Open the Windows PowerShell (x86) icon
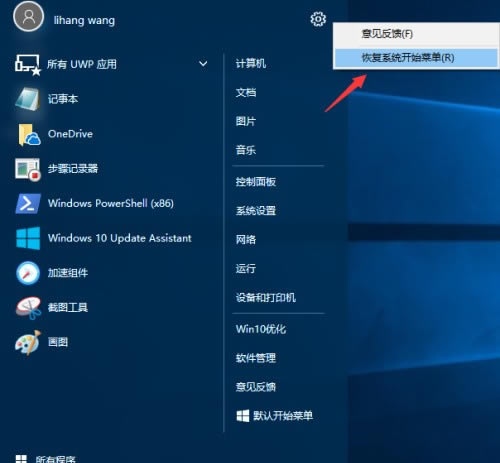Viewport: 500px width, 463px height. point(28,204)
